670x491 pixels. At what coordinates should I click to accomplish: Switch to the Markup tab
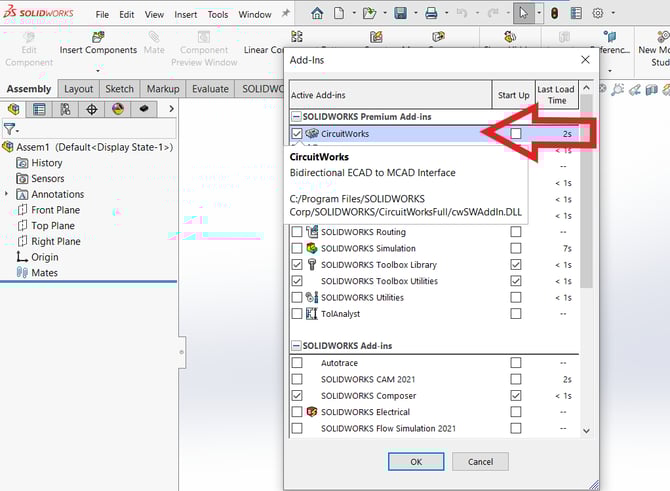pos(163,89)
